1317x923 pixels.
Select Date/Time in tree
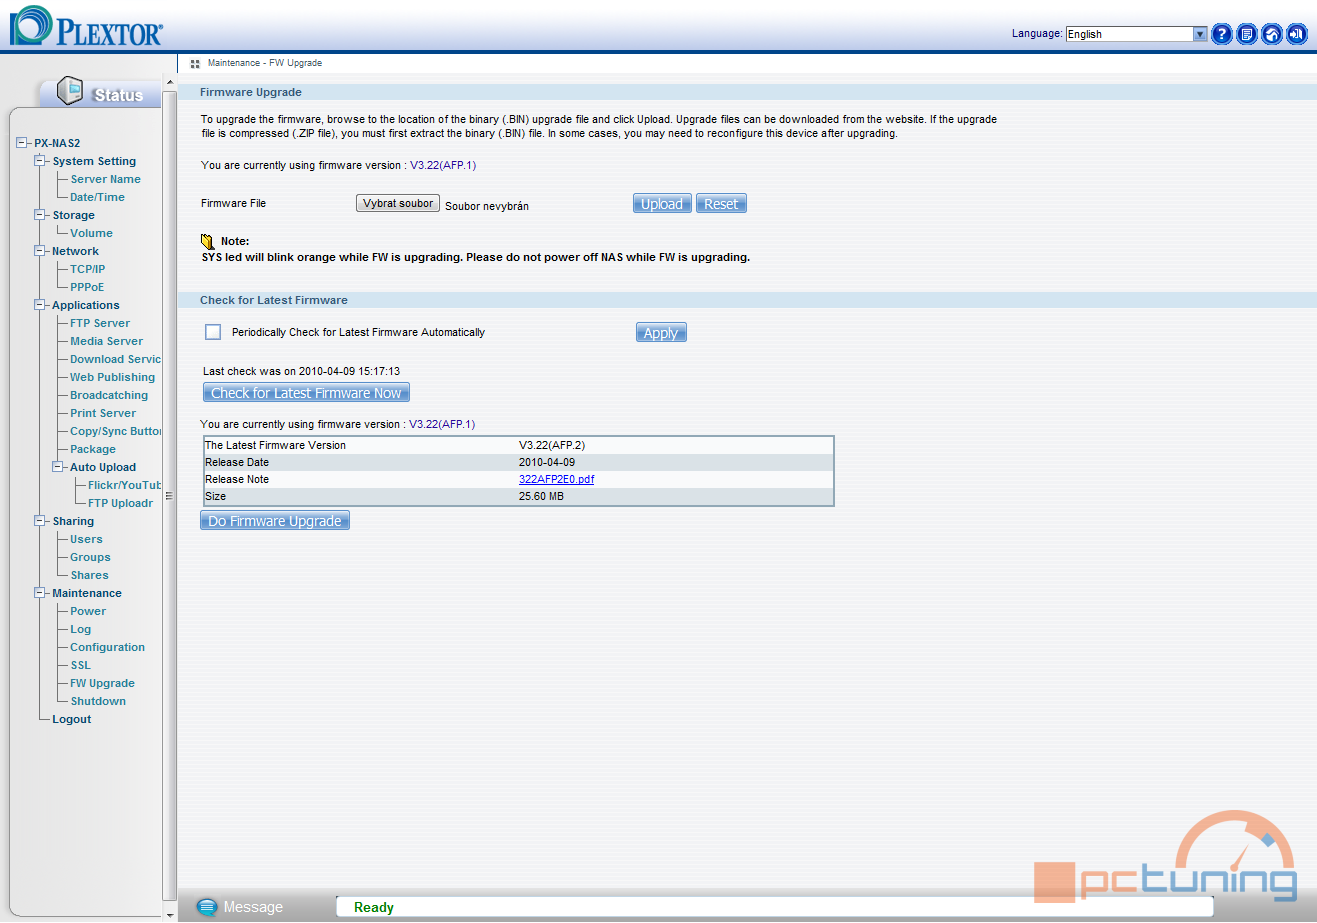[x=97, y=197]
